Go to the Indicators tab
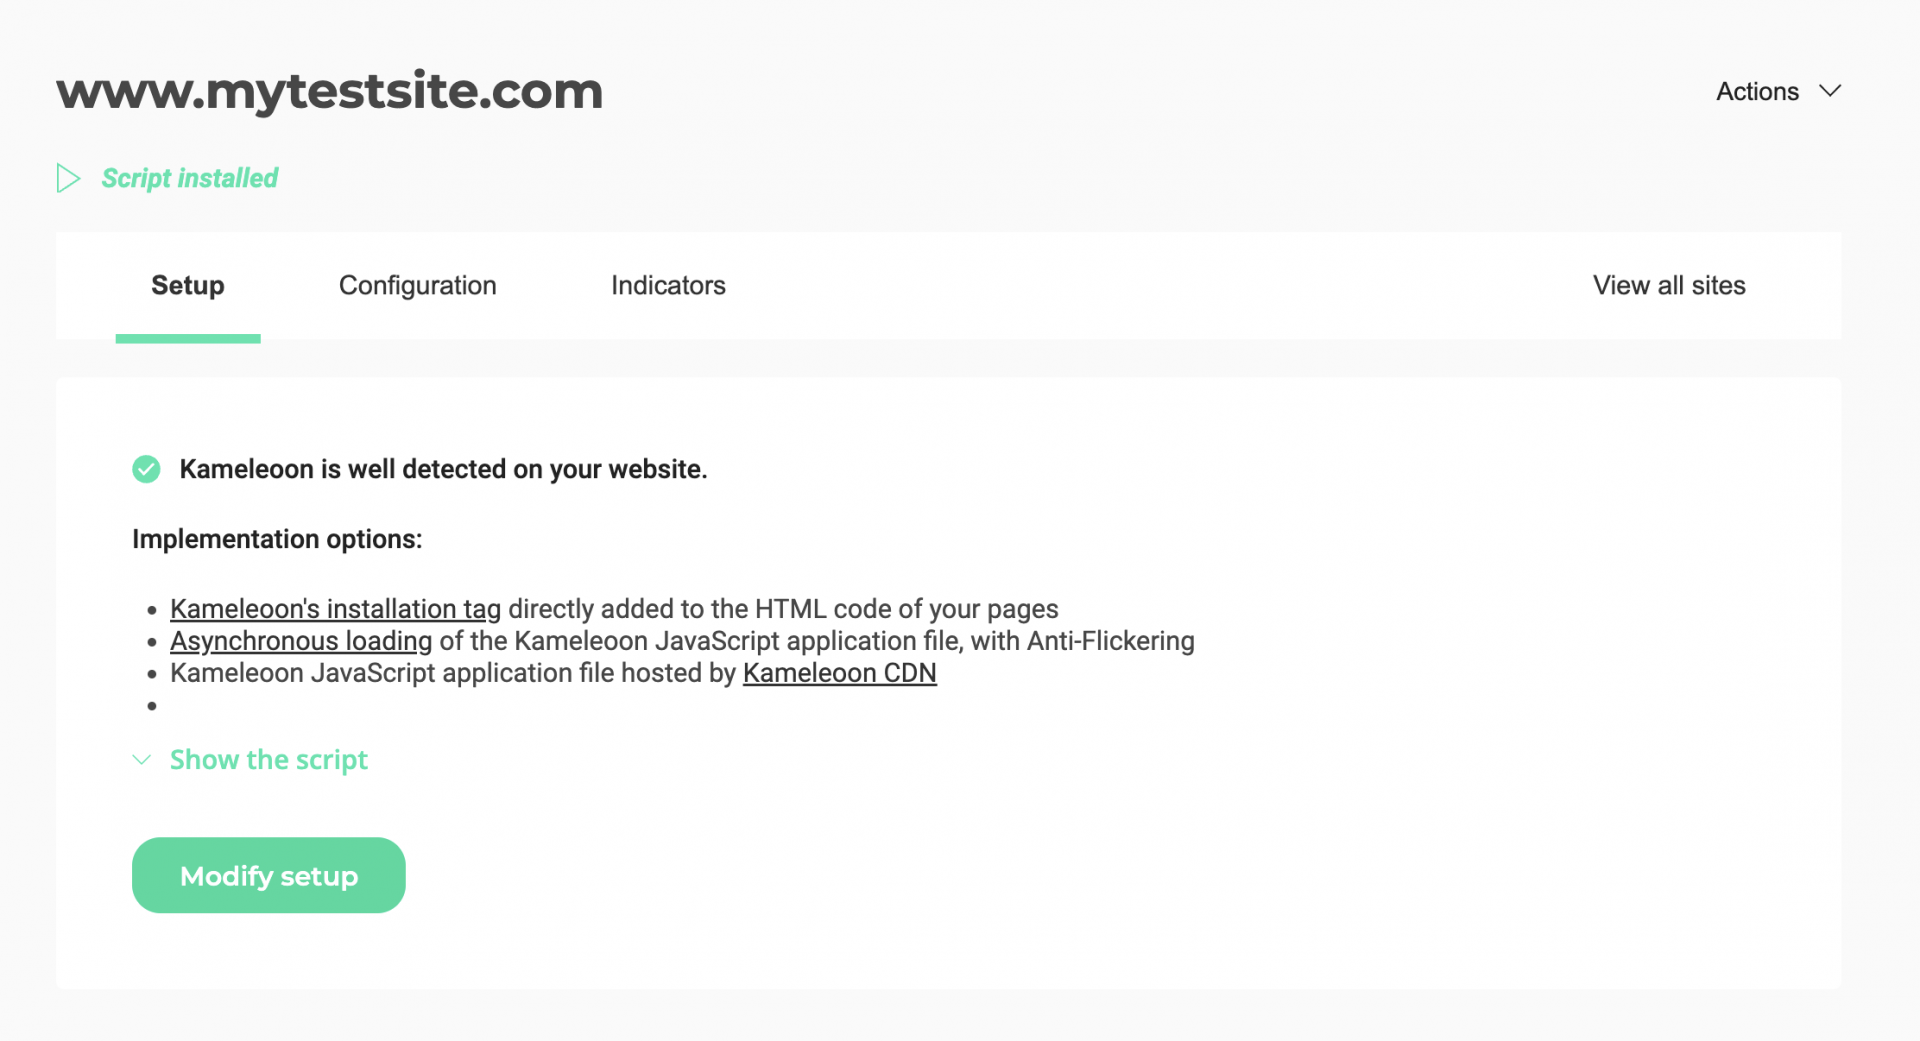Image resolution: width=1920 pixels, height=1041 pixels. point(668,286)
